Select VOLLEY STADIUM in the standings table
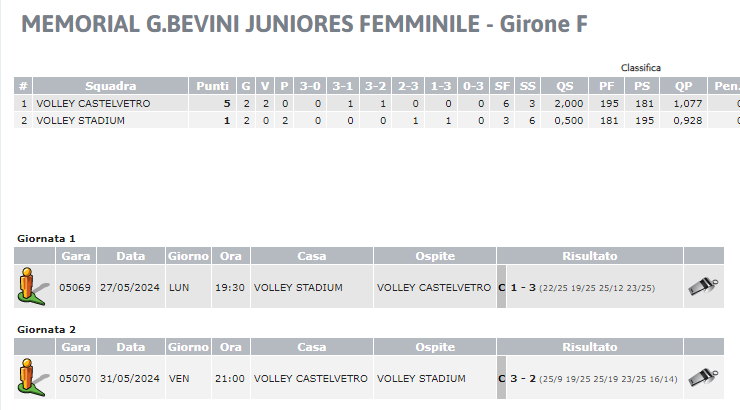The height and width of the screenshot is (410, 740). pyautogui.click(x=81, y=120)
